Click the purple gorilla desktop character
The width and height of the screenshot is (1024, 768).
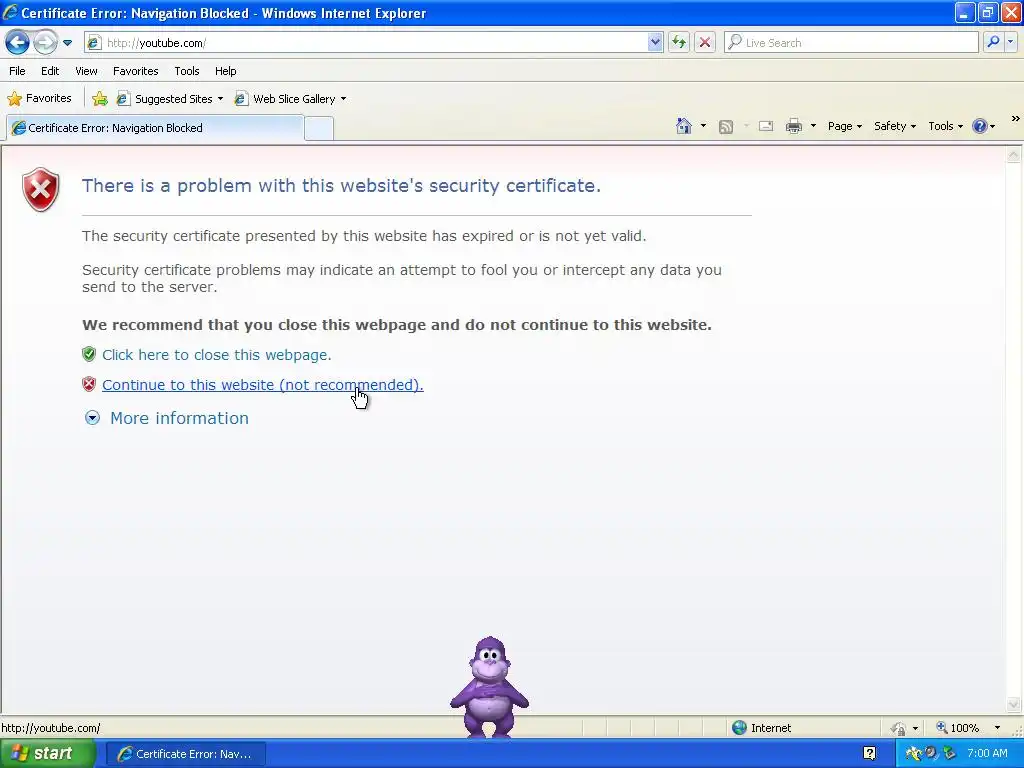489,687
